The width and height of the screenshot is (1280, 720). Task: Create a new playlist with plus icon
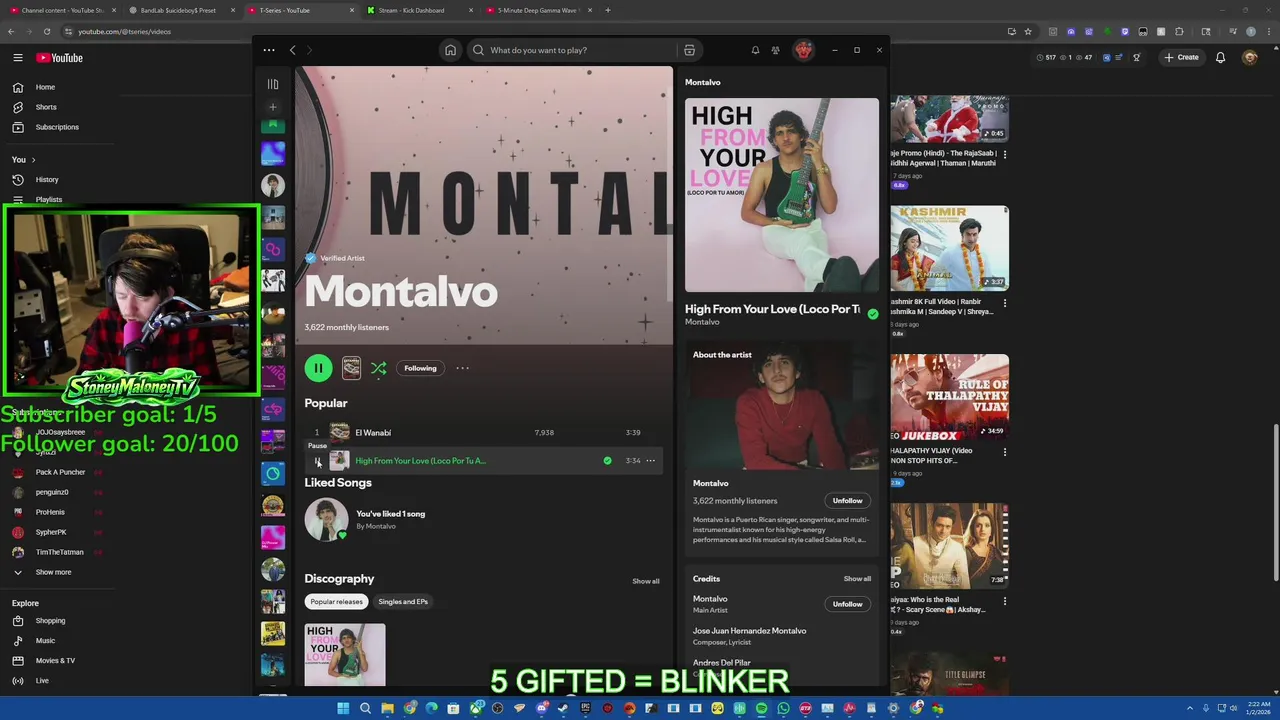[x=273, y=107]
